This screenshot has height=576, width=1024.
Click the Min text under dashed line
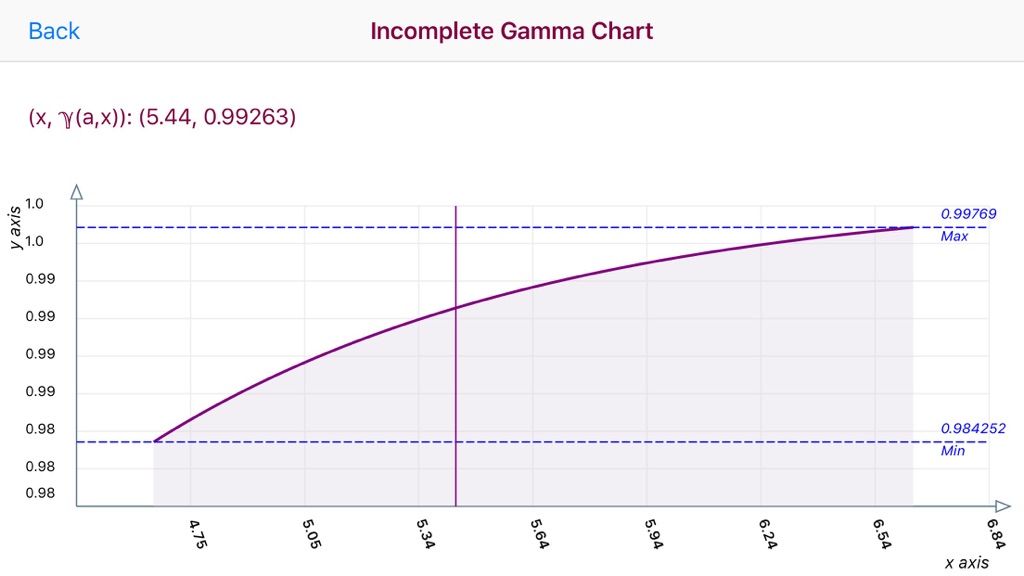[x=952, y=451]
